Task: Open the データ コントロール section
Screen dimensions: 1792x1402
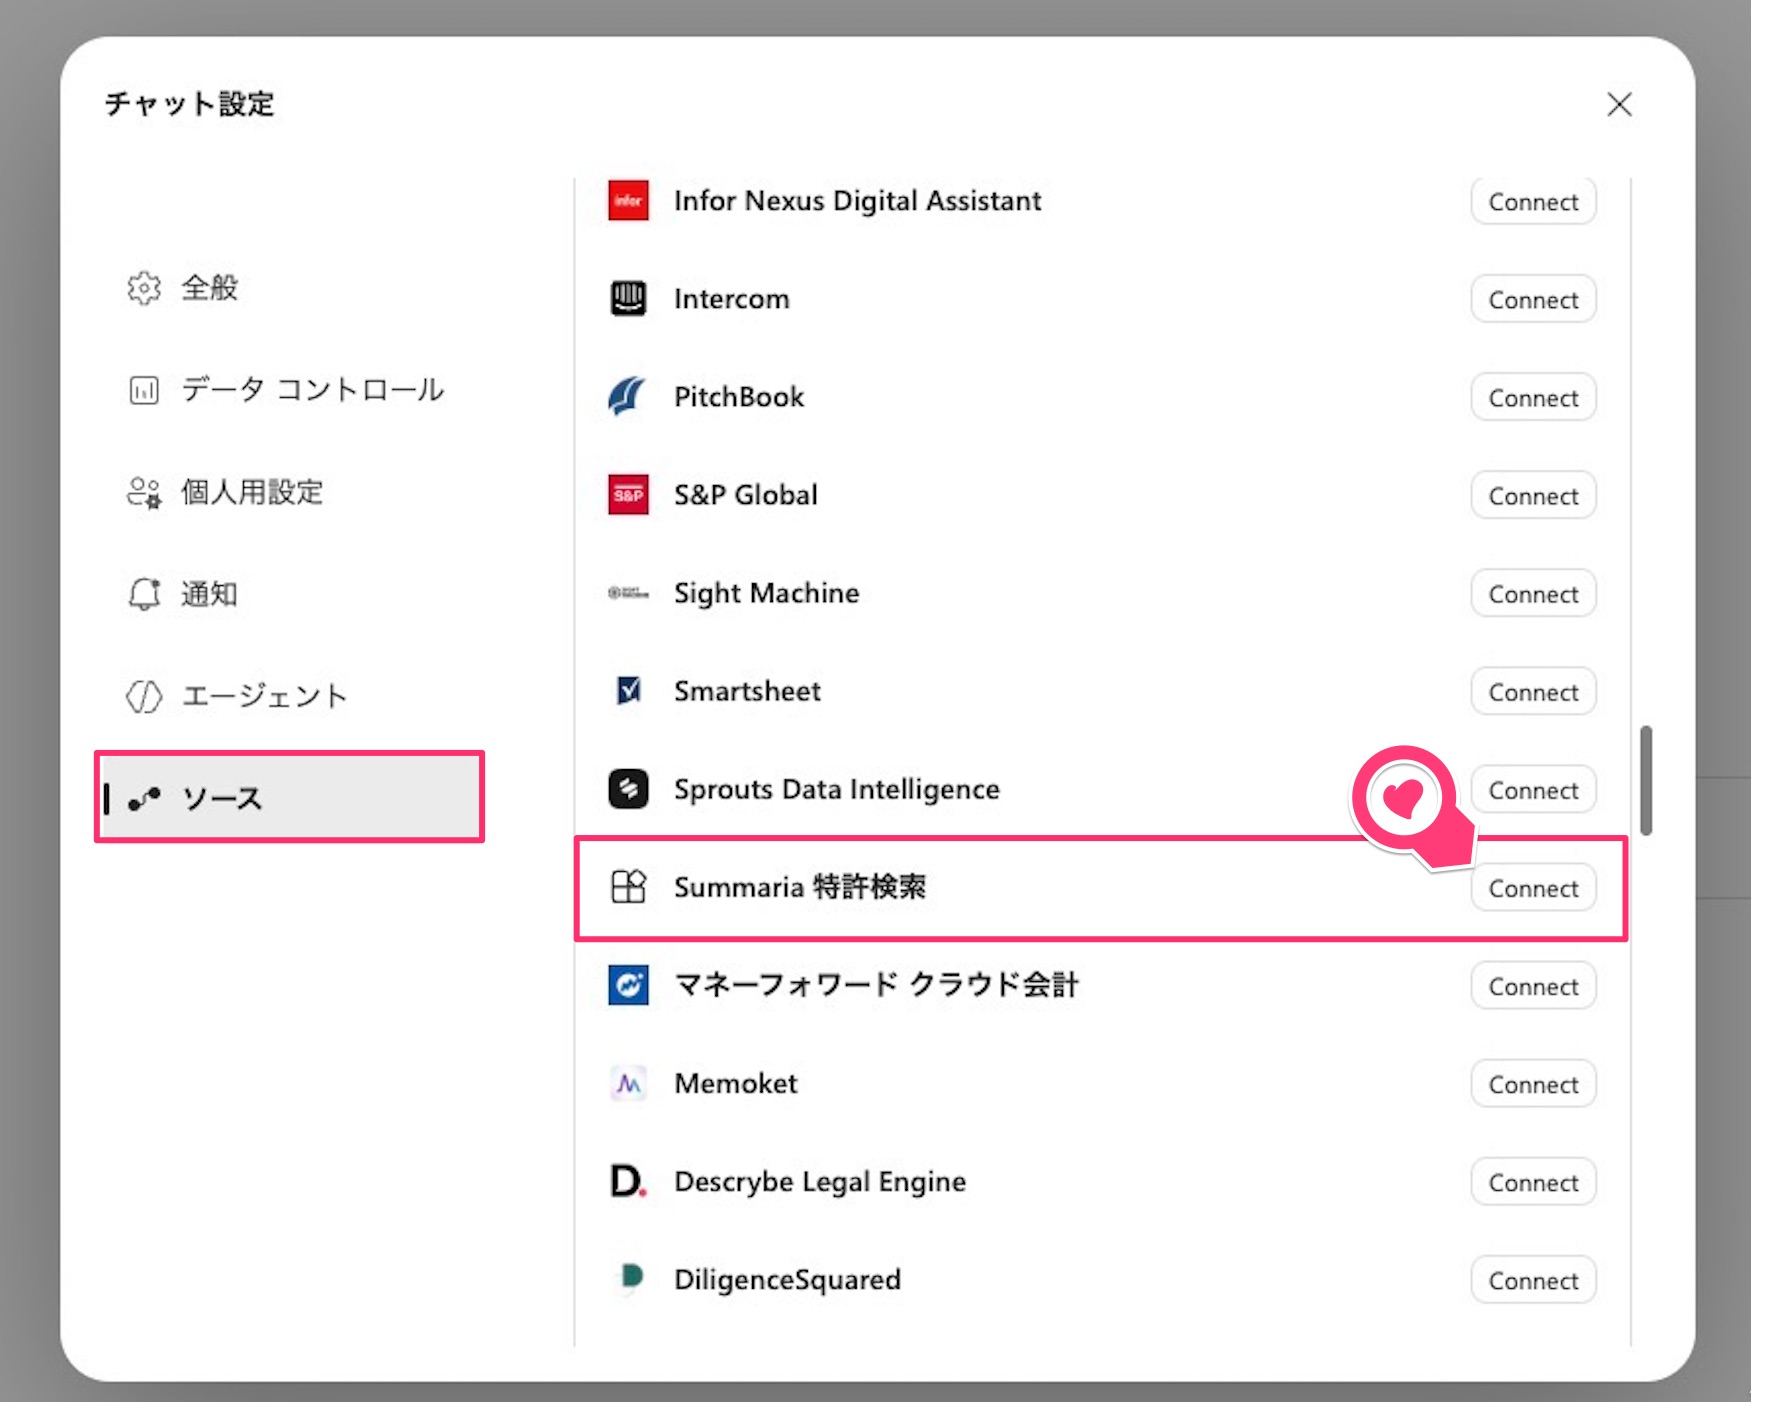Action: click(290, 390)
